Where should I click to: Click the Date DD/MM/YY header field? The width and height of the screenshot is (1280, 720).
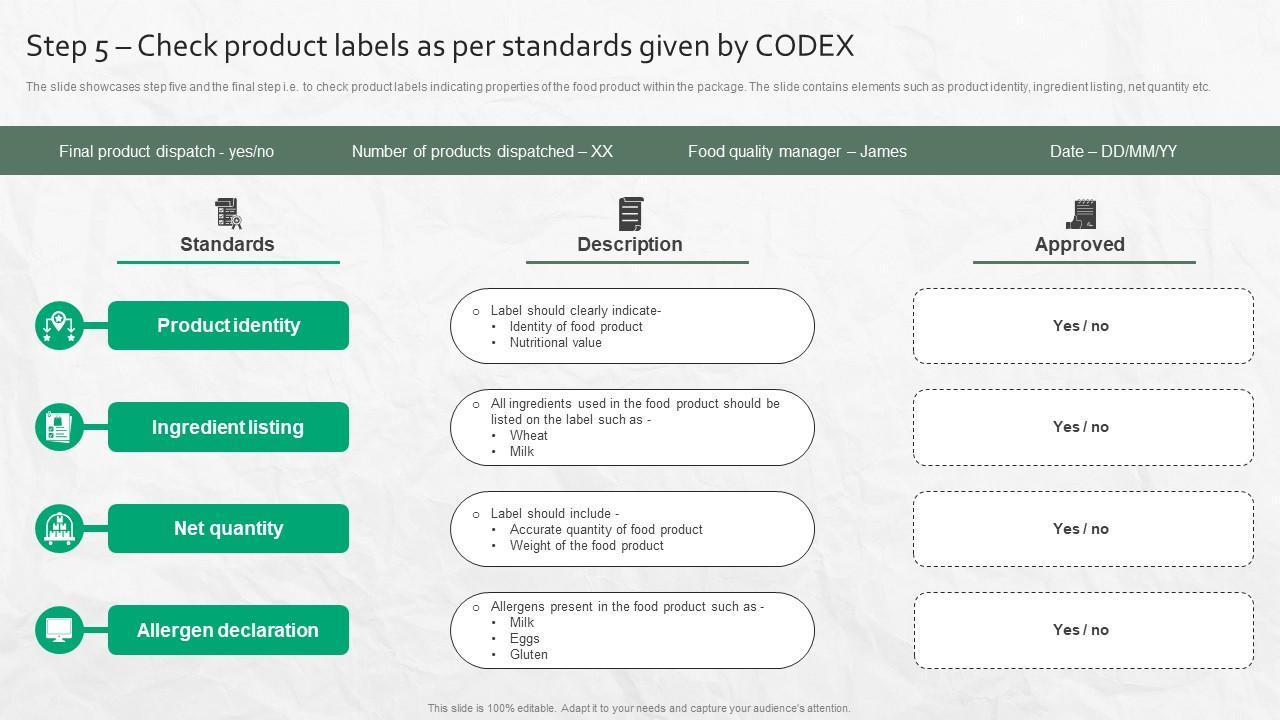point(1113,151)
